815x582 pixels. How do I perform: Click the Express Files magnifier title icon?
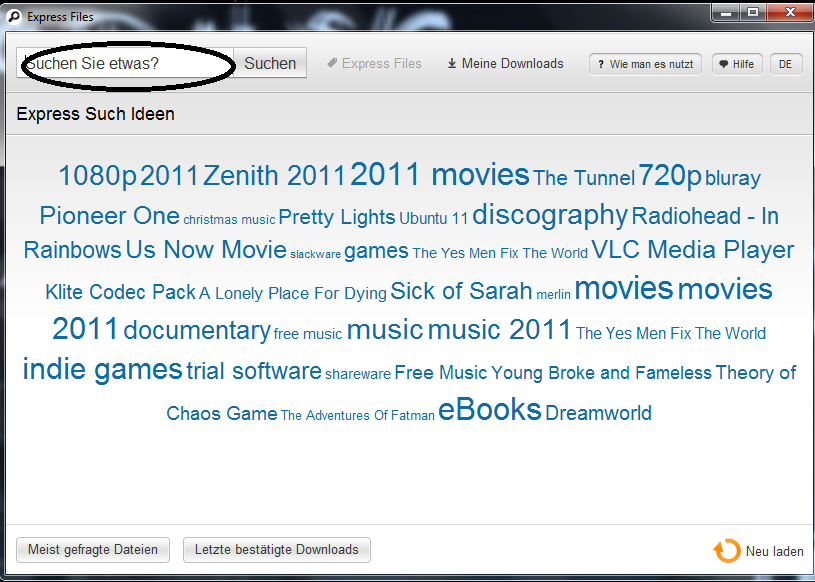[x=14, y=17]
